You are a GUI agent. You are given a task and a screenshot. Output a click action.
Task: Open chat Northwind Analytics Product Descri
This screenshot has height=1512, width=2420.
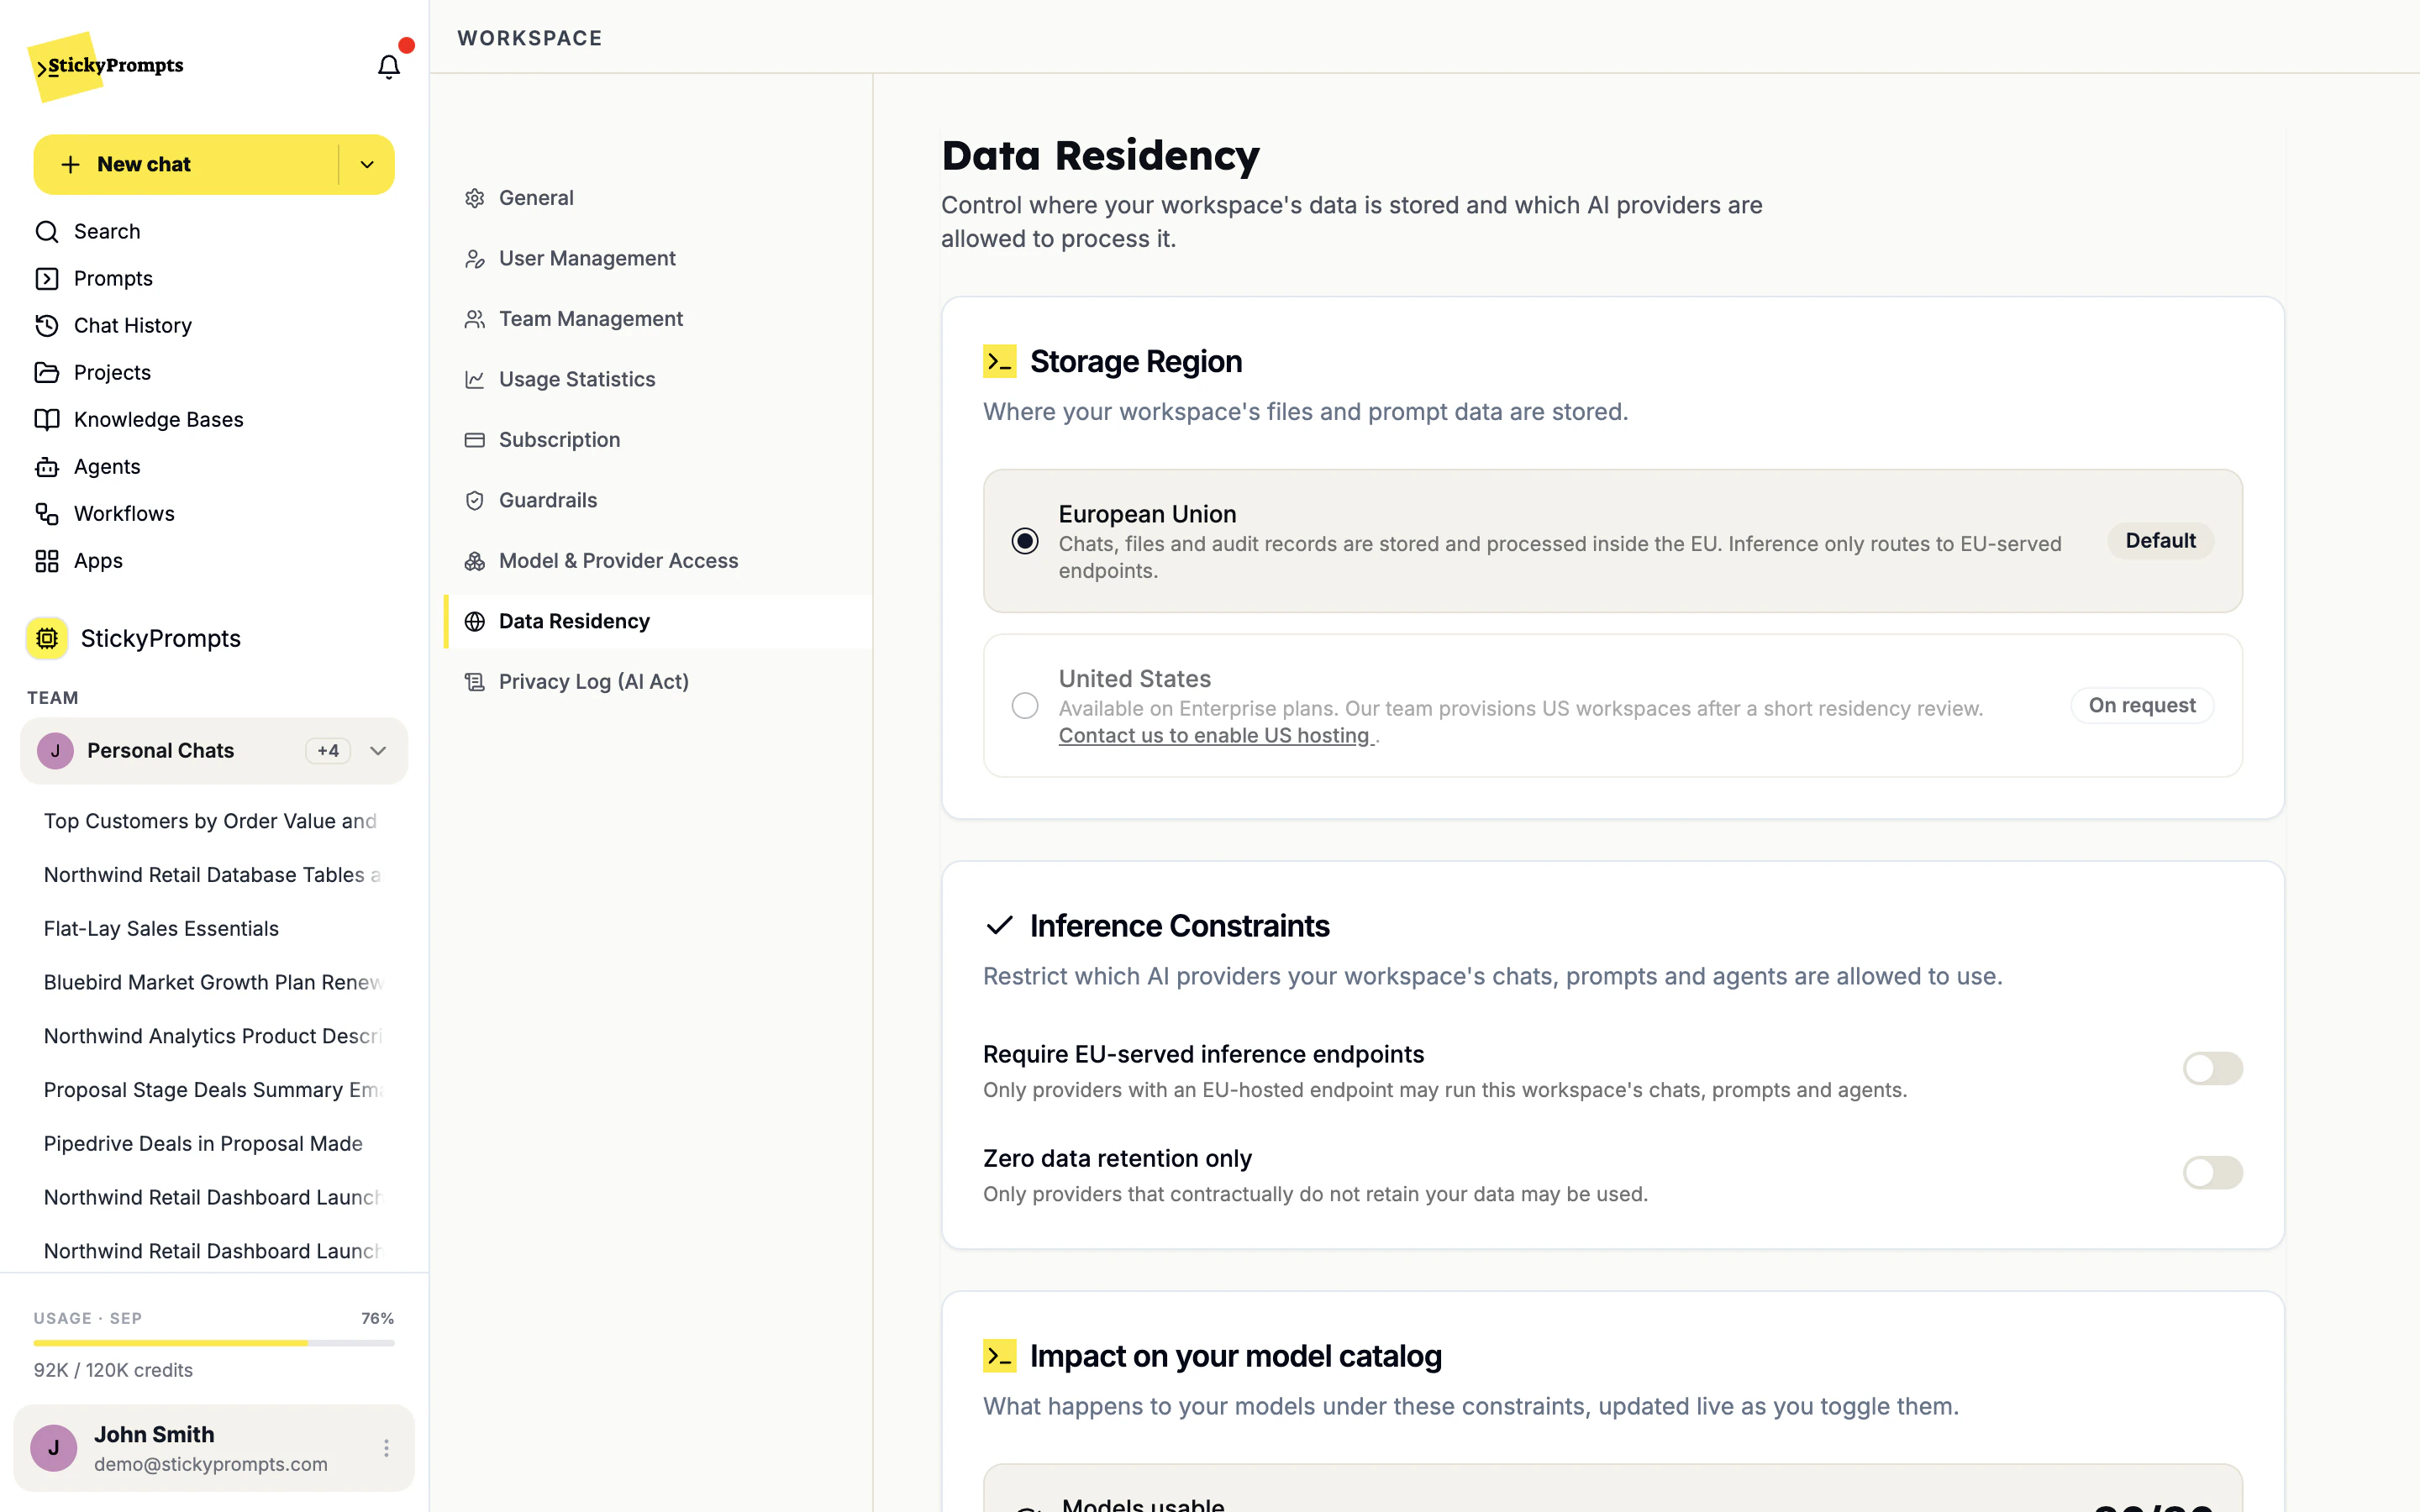[214, 1036]
